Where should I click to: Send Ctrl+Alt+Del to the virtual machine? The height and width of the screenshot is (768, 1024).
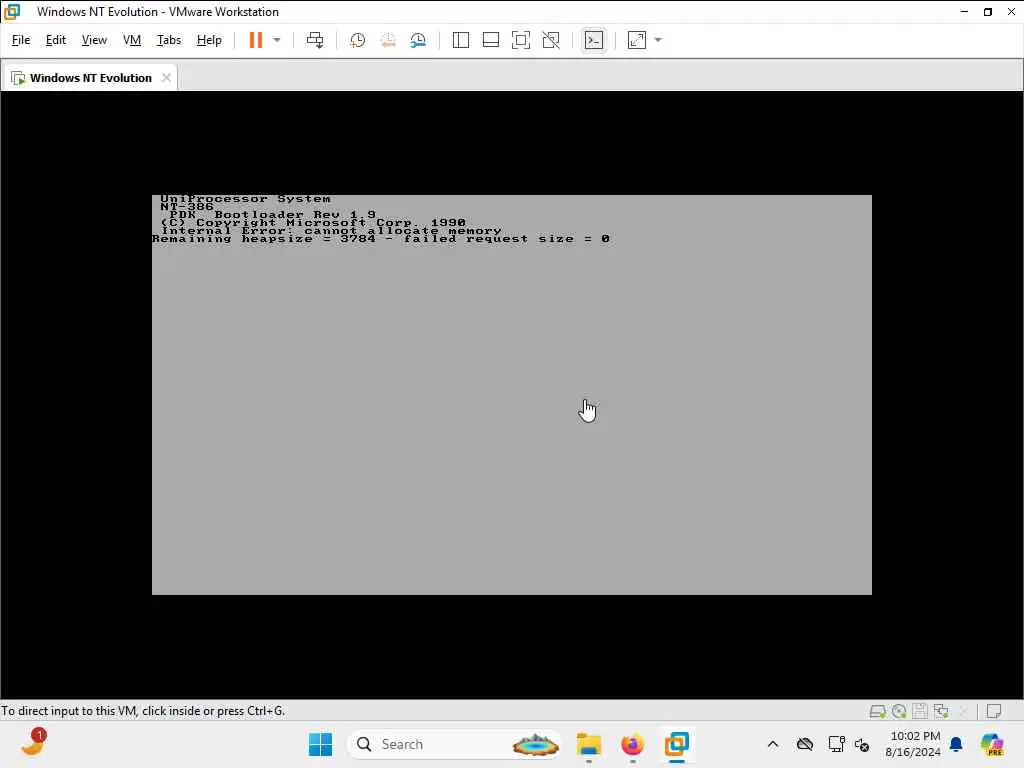pos(315,40)
